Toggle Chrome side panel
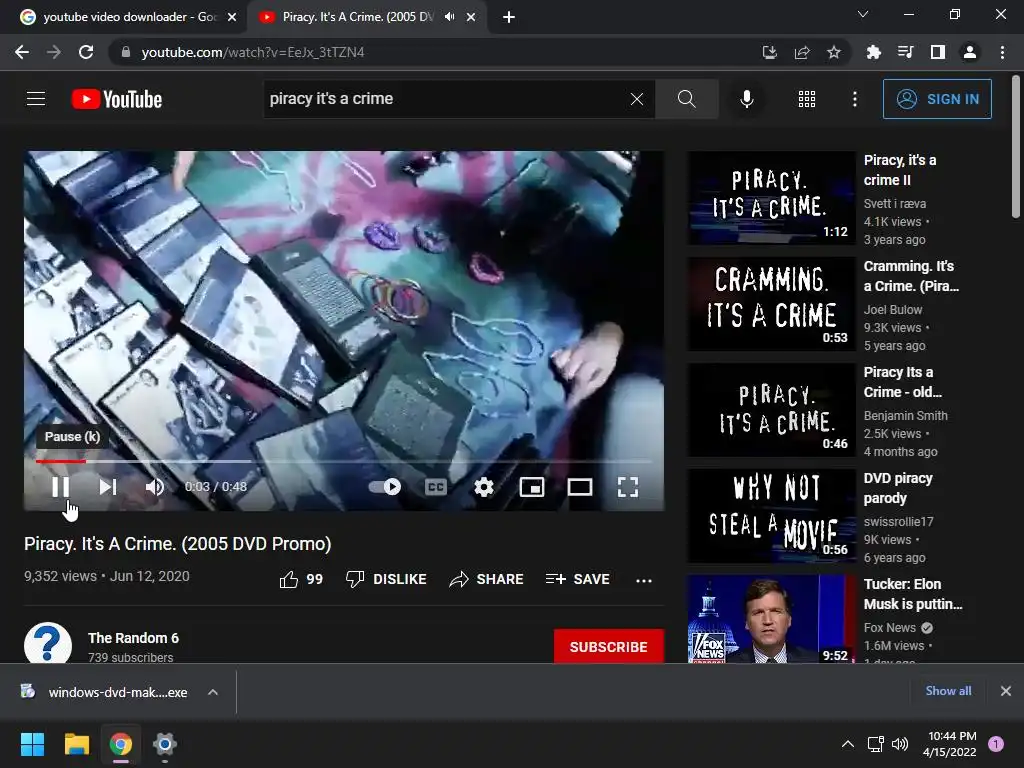 (x=938, y=52)
